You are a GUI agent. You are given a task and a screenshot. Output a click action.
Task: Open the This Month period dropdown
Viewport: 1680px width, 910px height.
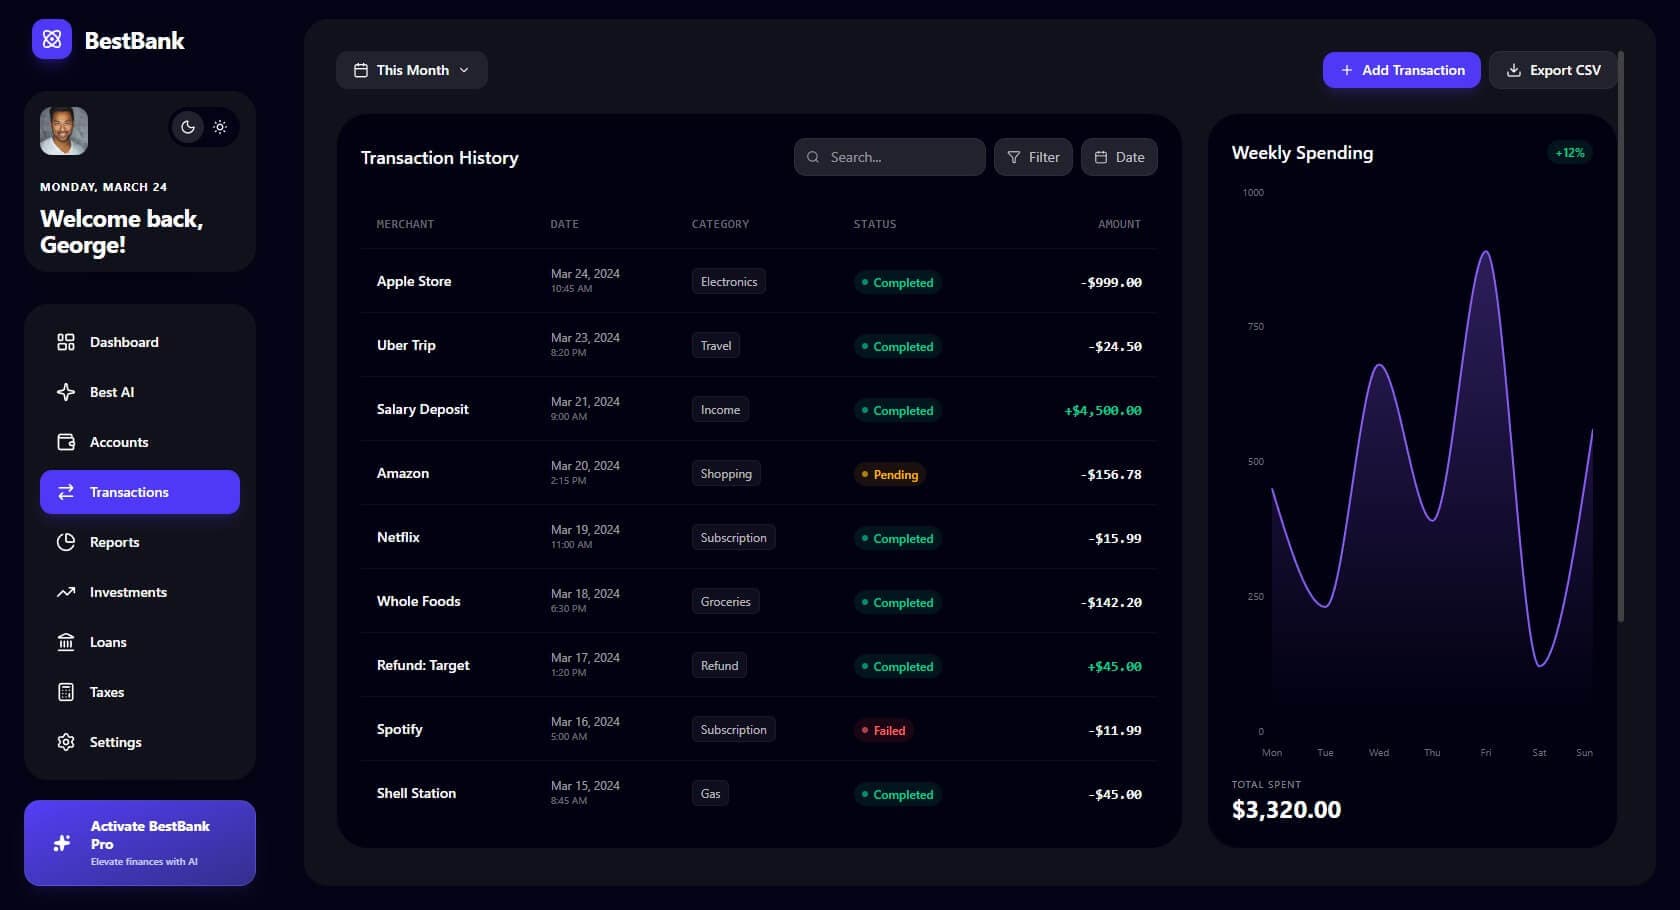(411, 70)
